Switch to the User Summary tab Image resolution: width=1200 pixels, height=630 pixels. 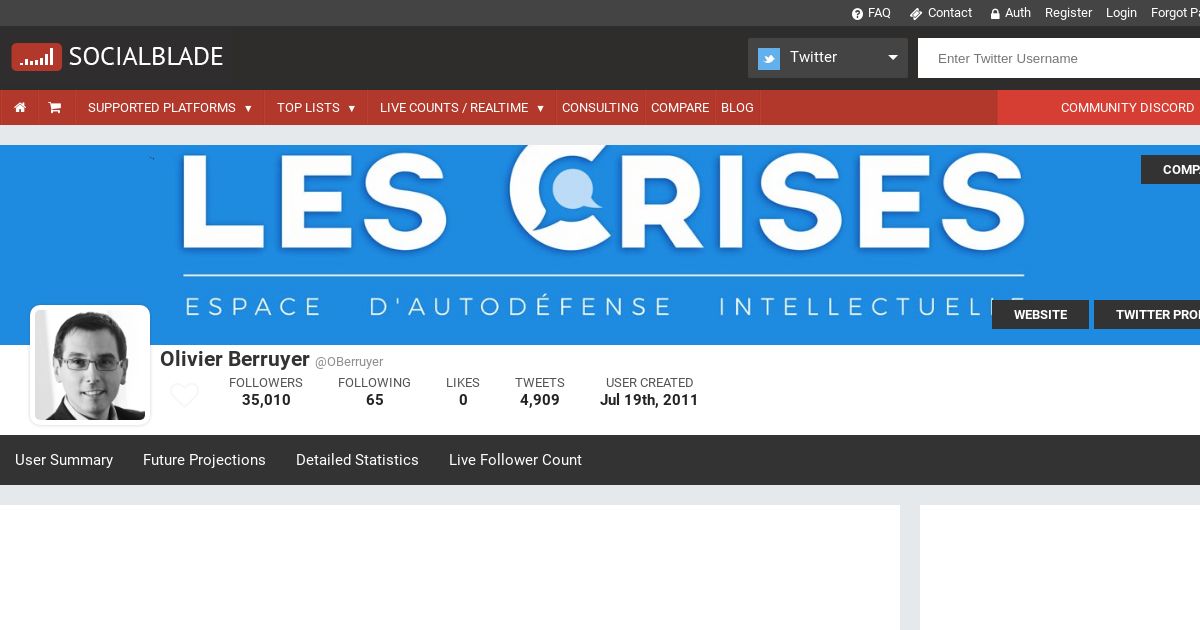coord(64,460)
